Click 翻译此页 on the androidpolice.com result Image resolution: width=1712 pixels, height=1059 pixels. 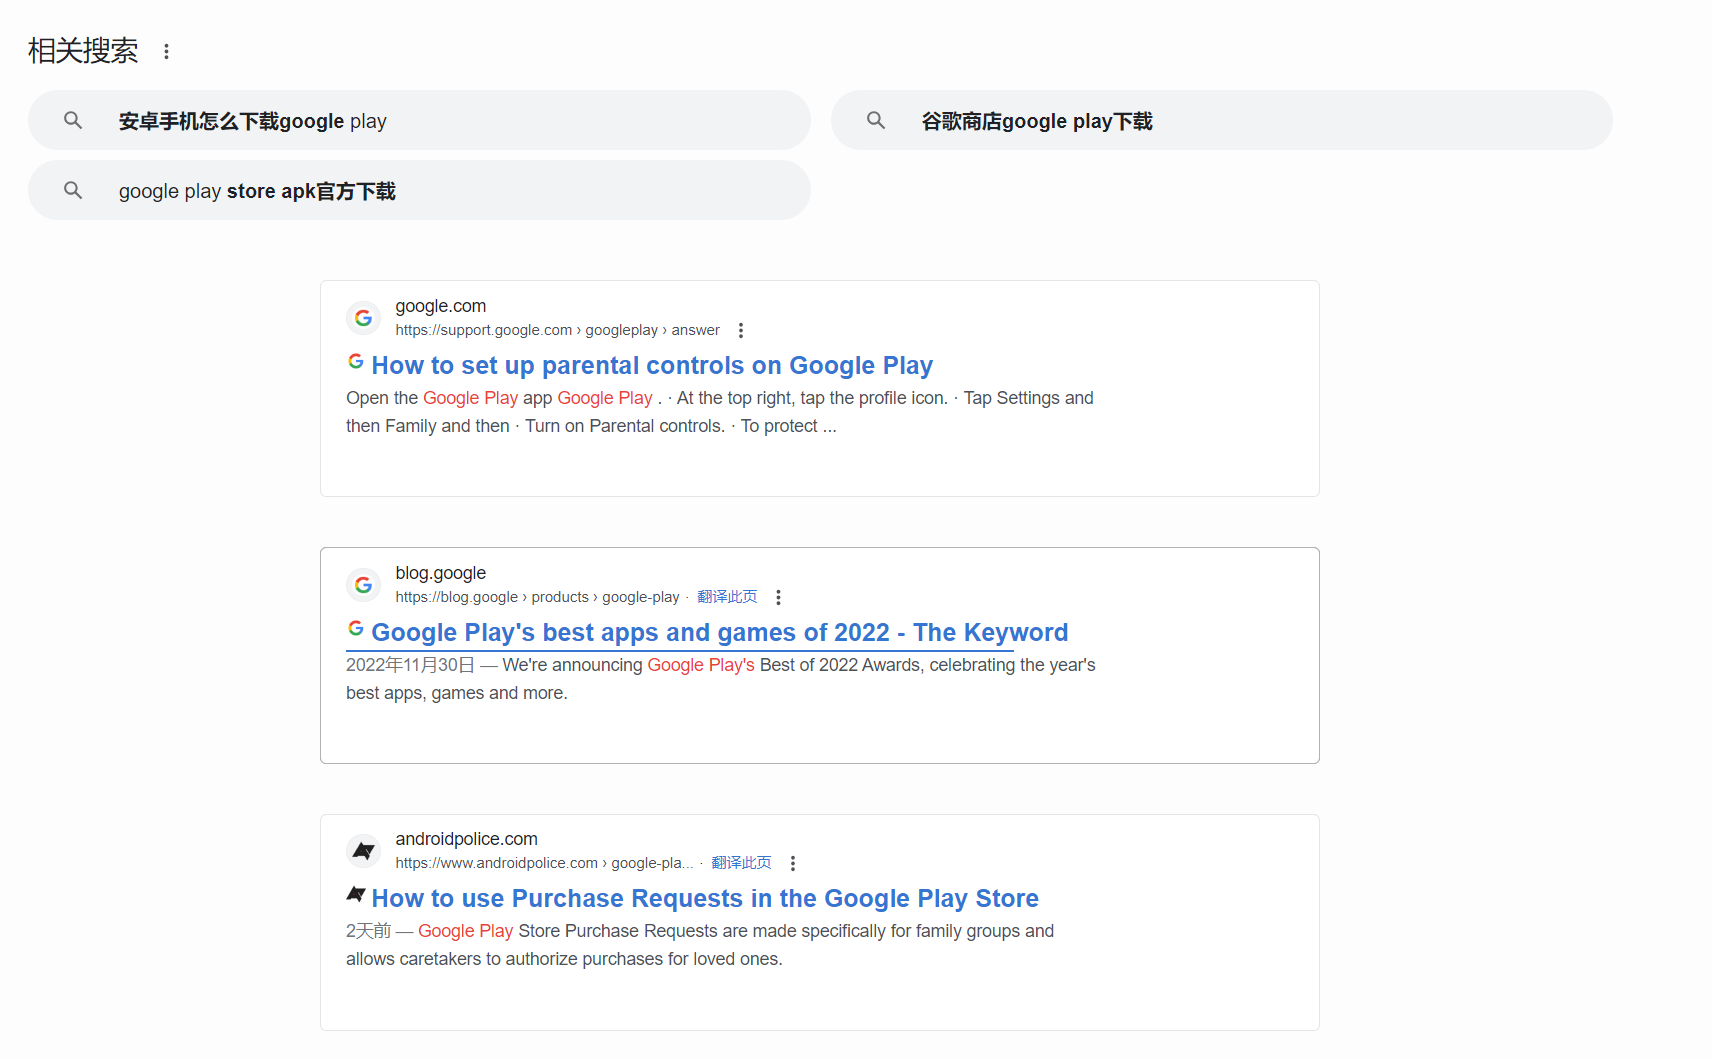[x=741, y=862]
